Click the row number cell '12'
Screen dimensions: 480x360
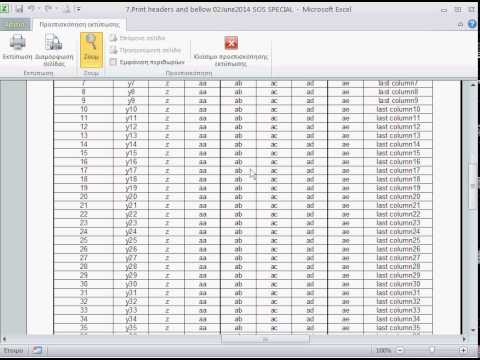point(84,127)
